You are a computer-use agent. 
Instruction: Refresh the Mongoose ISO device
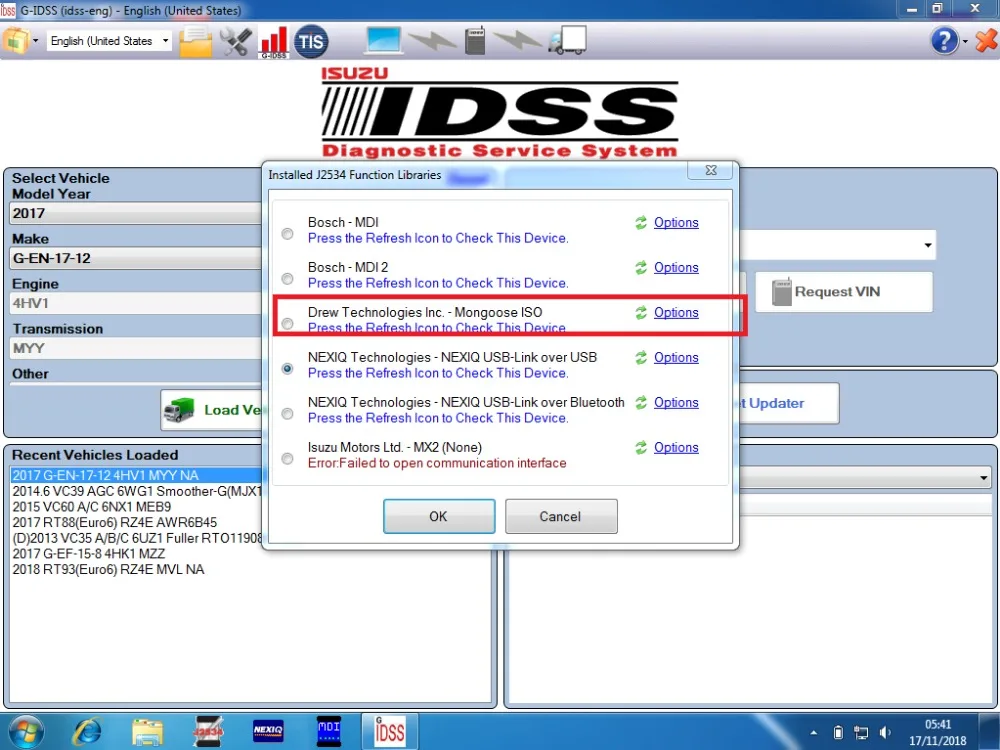click(641, 312)
